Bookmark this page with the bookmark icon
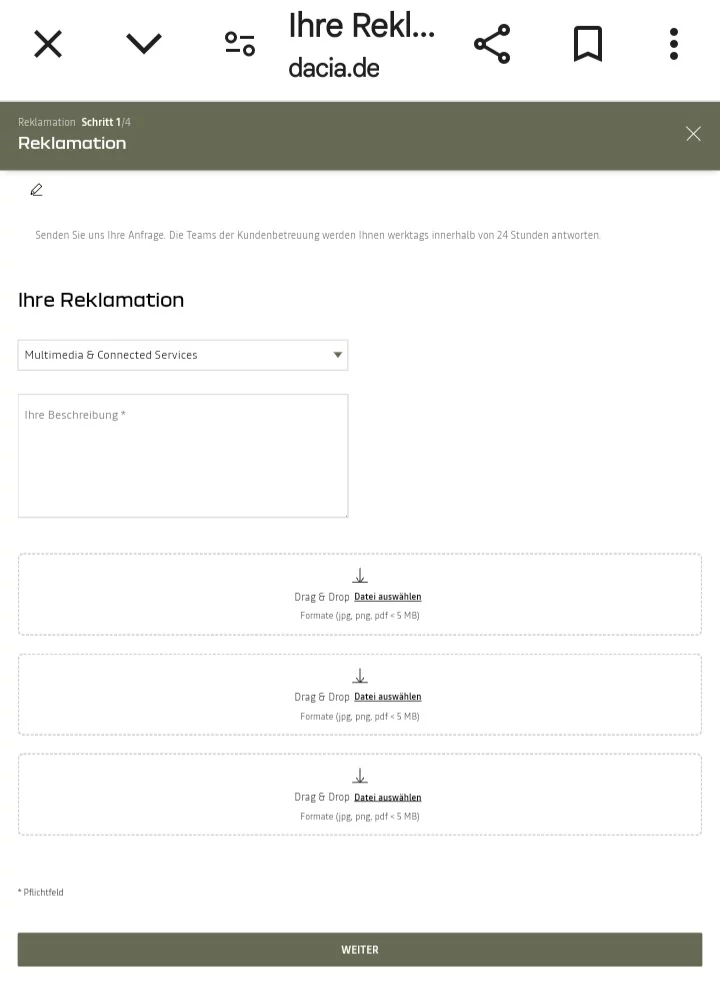 (x=588, y=44)
